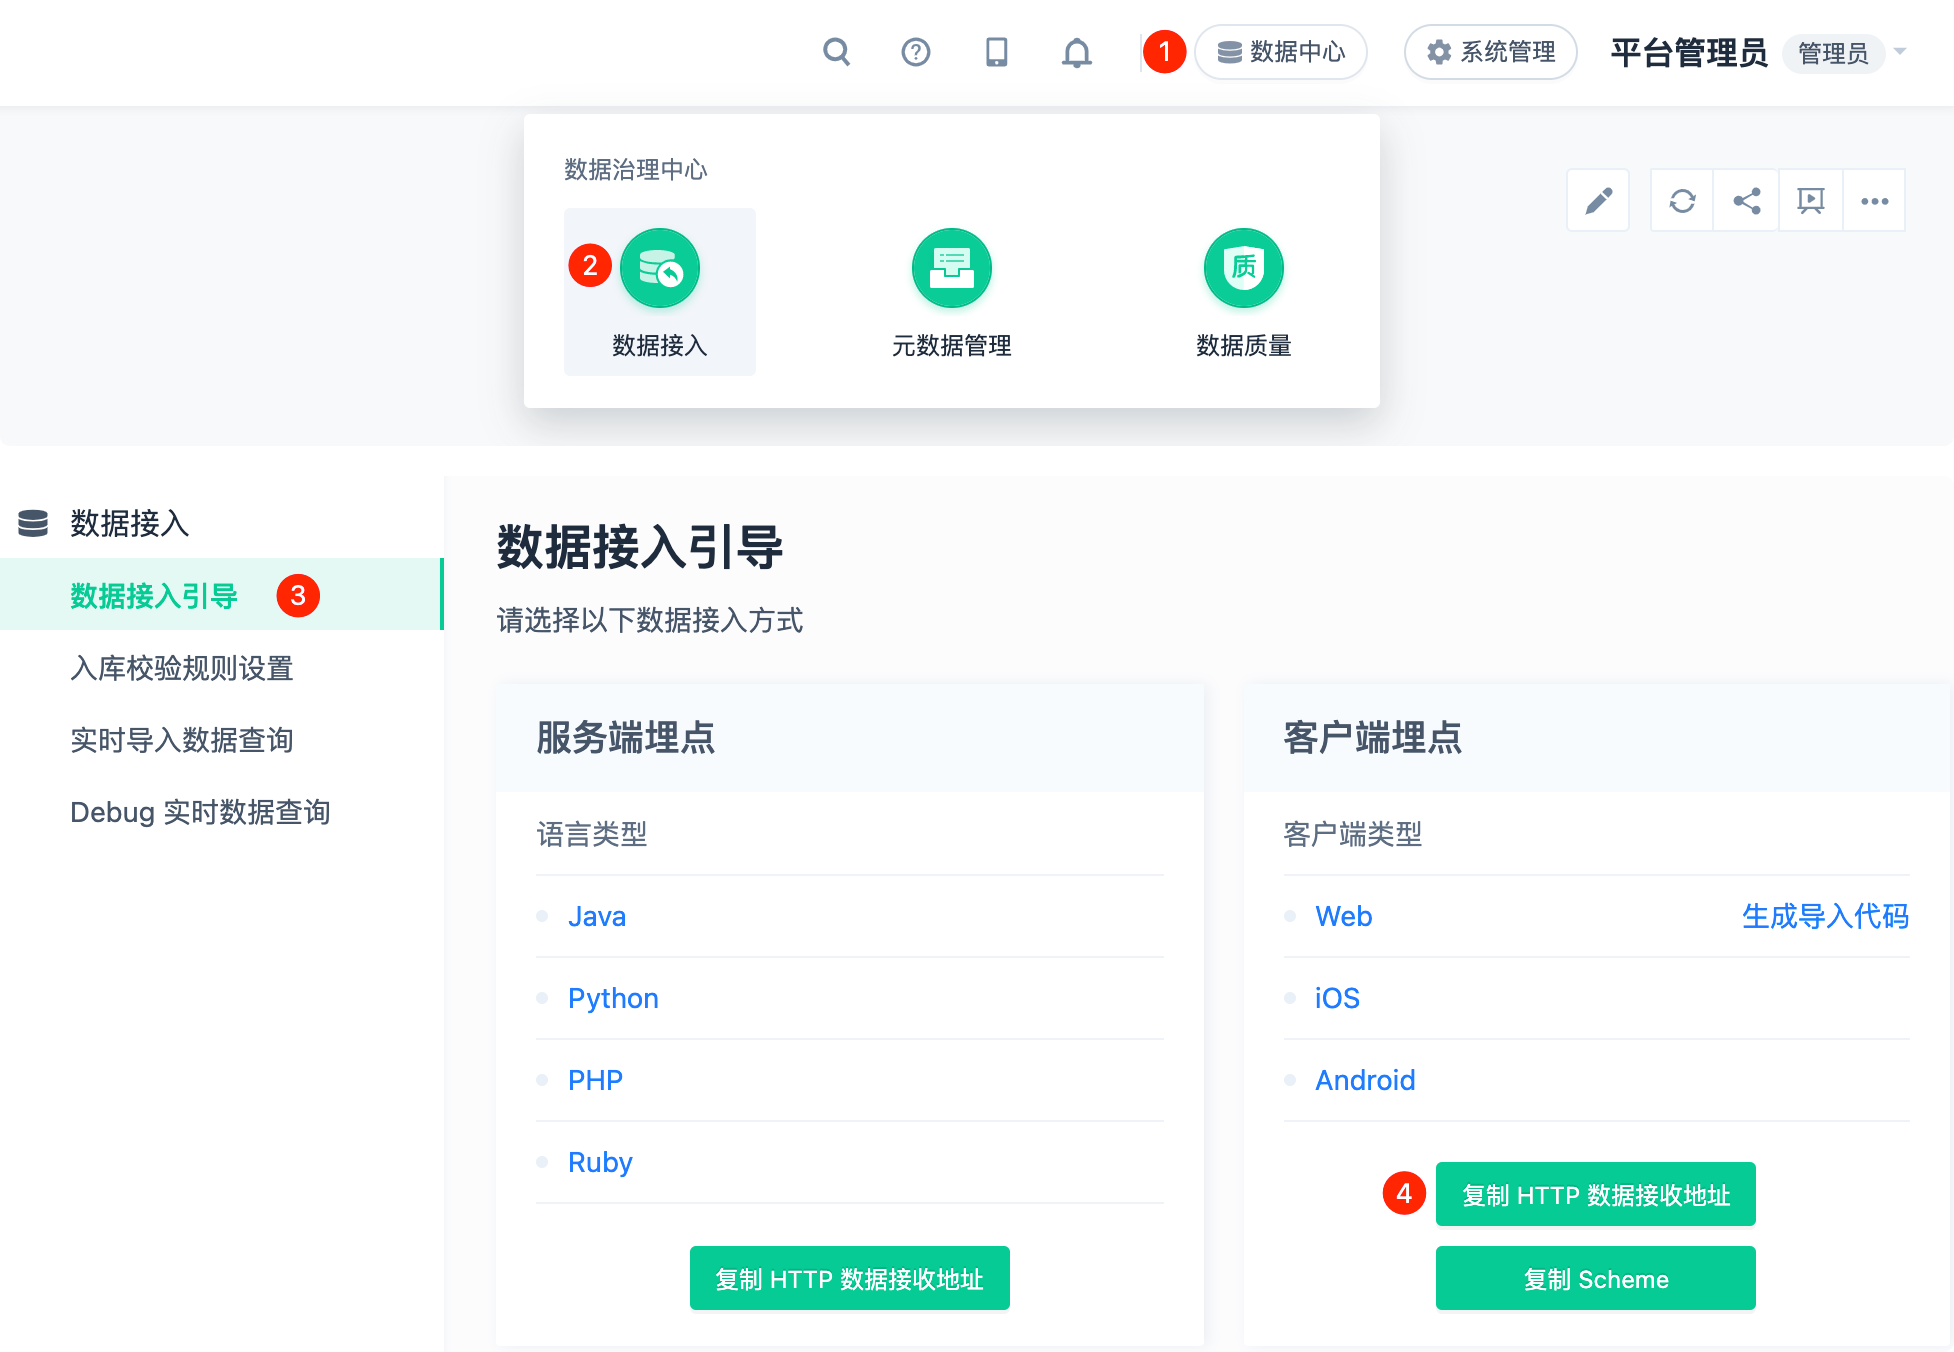Click the refresh icon on the right
The image size is (1954, 1352).
pos(1681,200)
